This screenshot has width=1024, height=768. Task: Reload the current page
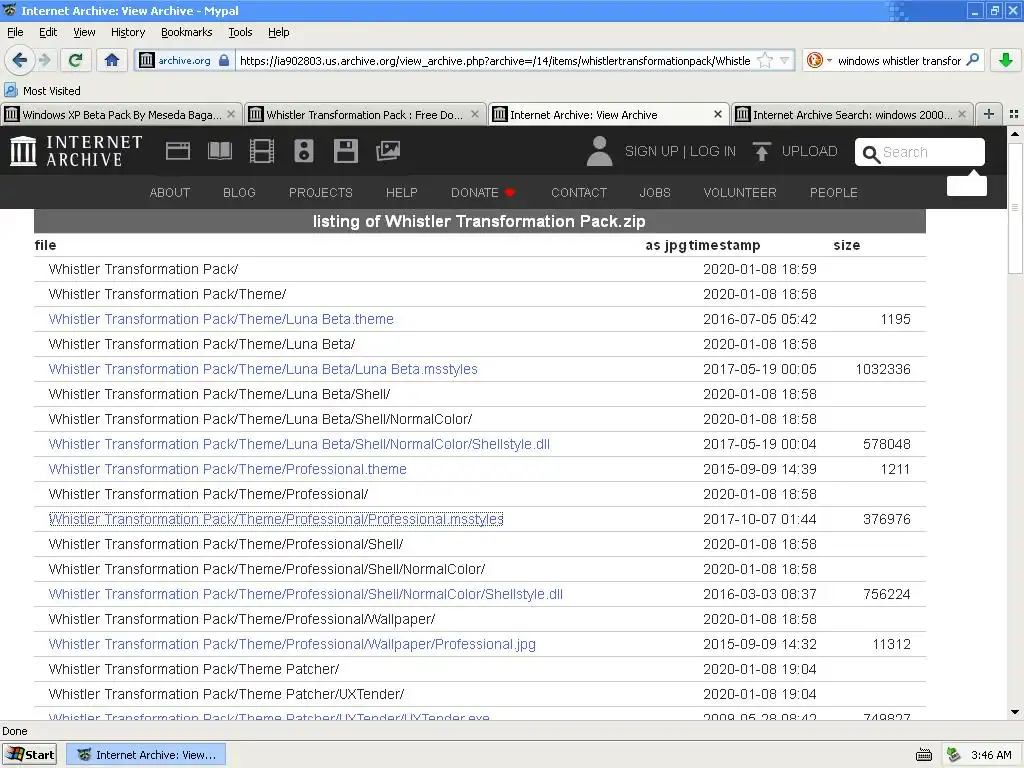(x=75, y=61)
